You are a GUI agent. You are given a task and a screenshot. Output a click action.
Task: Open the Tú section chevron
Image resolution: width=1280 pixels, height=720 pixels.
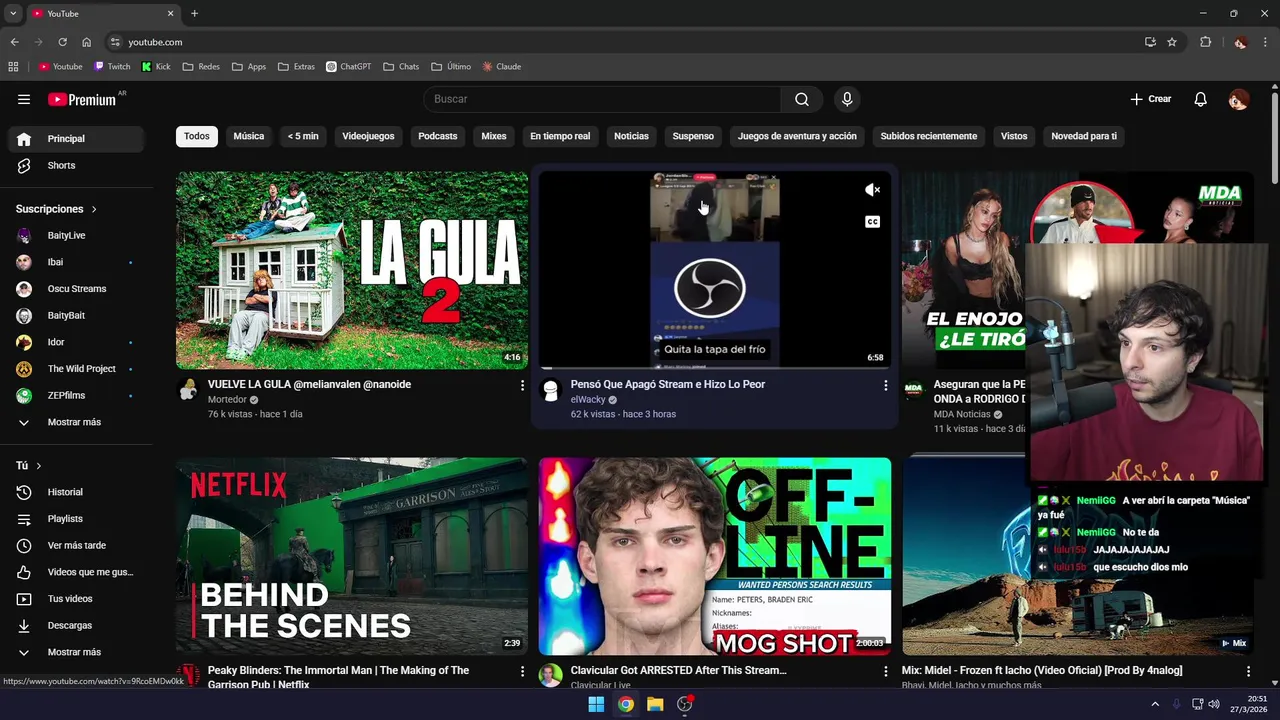tap(39, 466)
